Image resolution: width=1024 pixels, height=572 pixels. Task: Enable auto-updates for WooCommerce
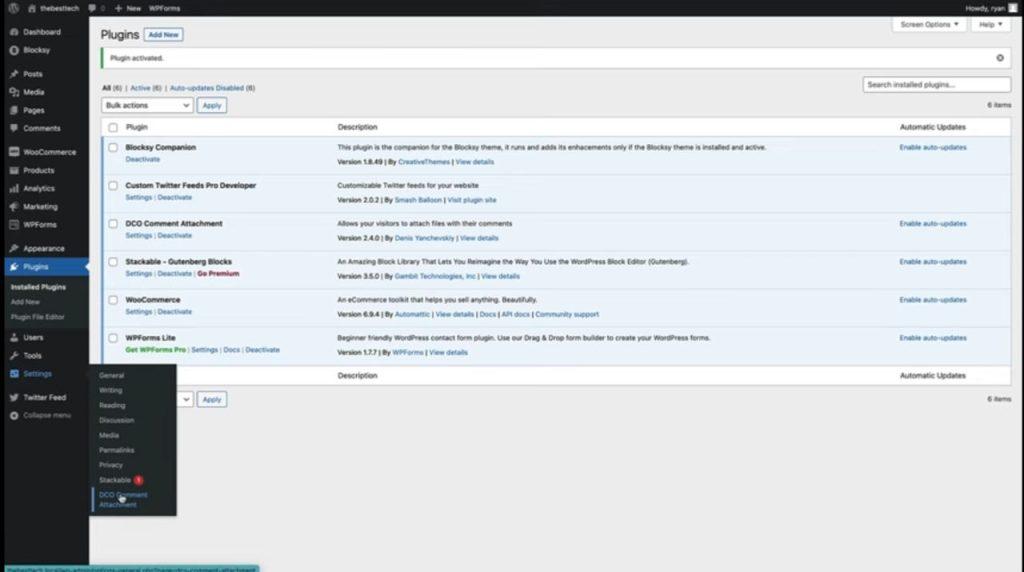[933, 300]
